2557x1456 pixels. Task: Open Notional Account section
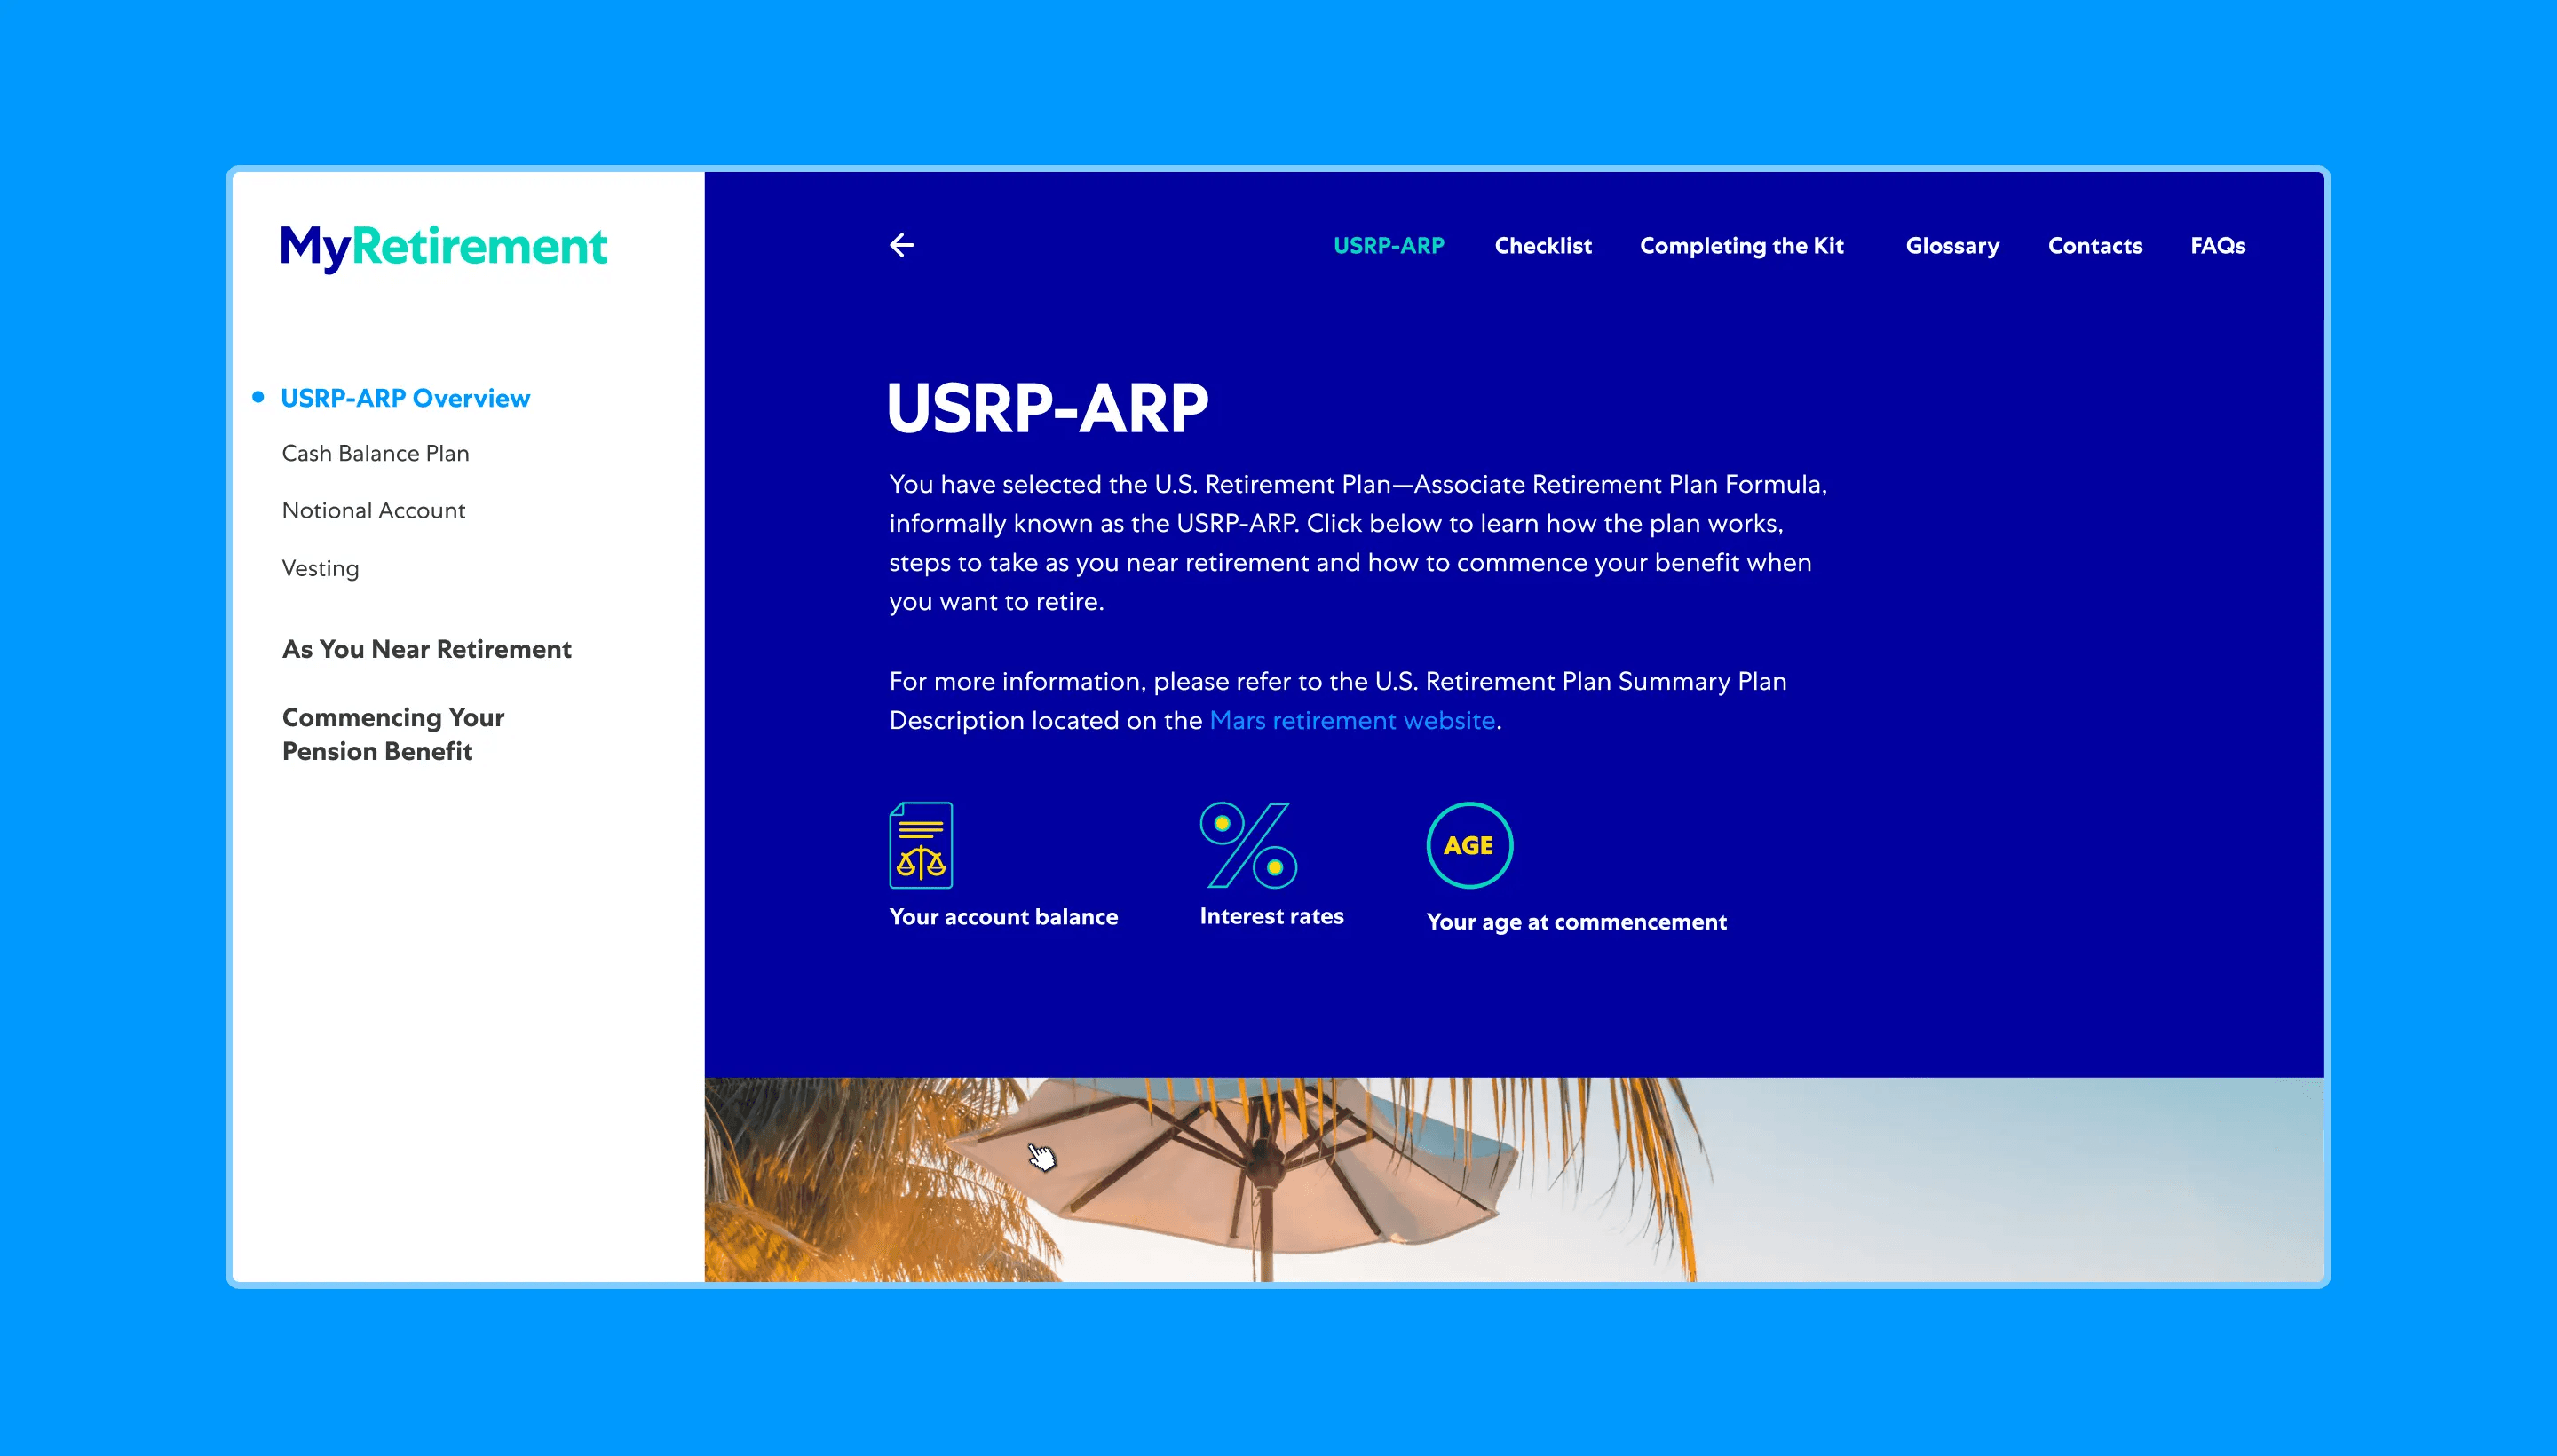373,511
